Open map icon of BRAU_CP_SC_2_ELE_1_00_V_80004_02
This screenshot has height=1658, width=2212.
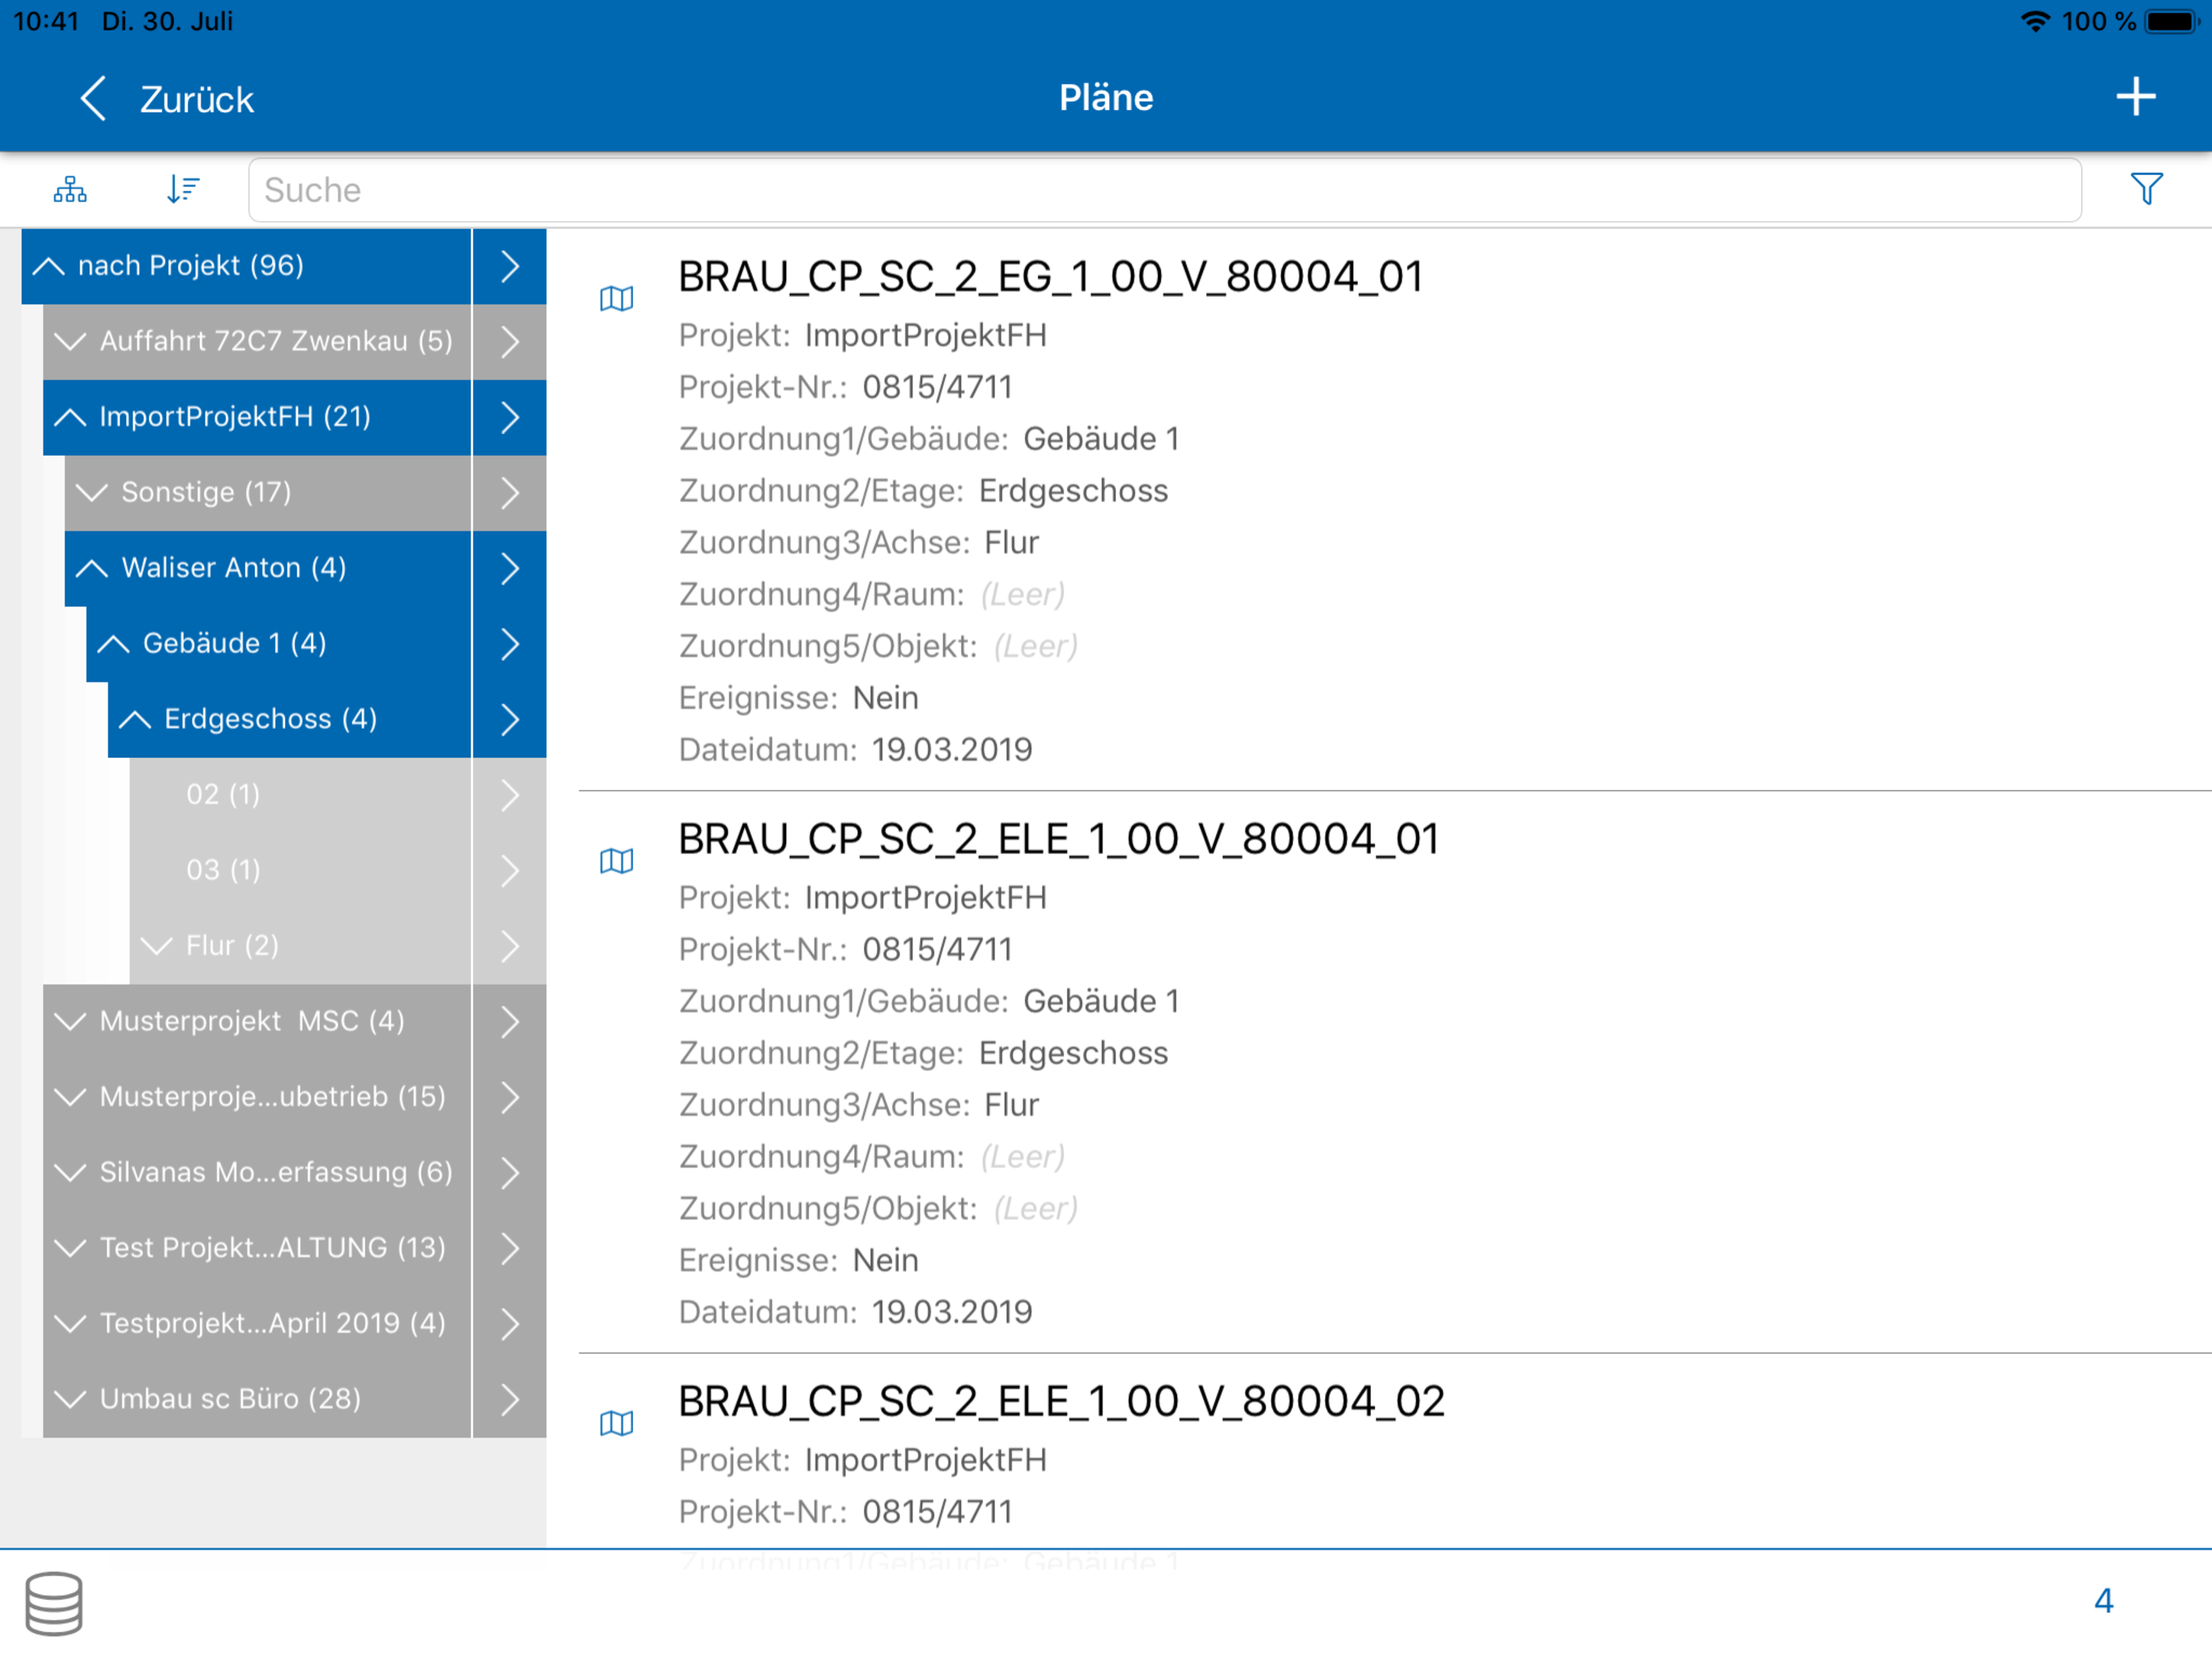click(616, 1423)
